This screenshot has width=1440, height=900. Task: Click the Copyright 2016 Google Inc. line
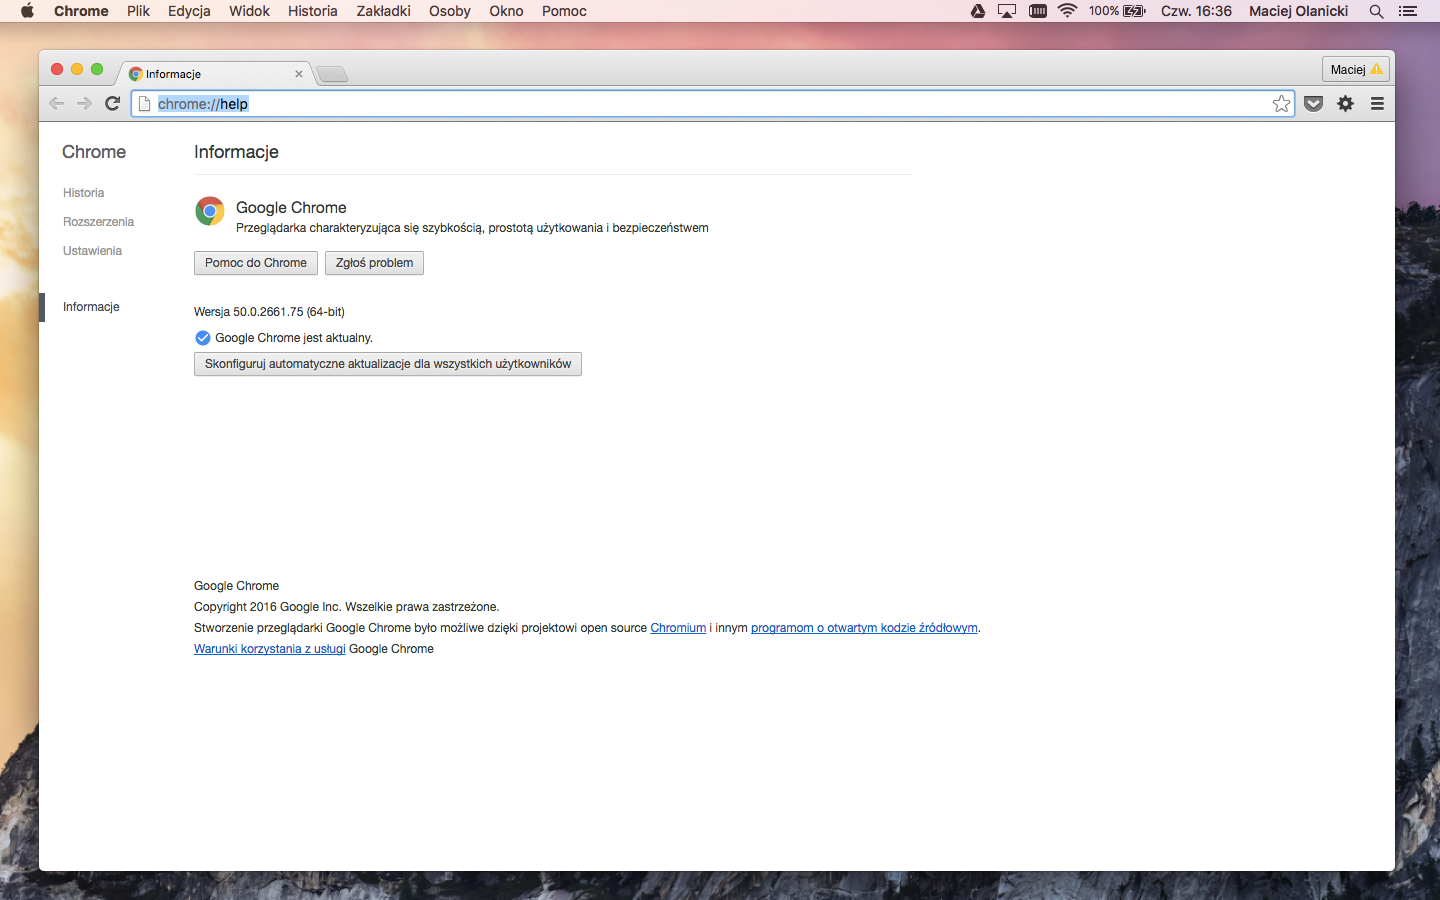346,607
